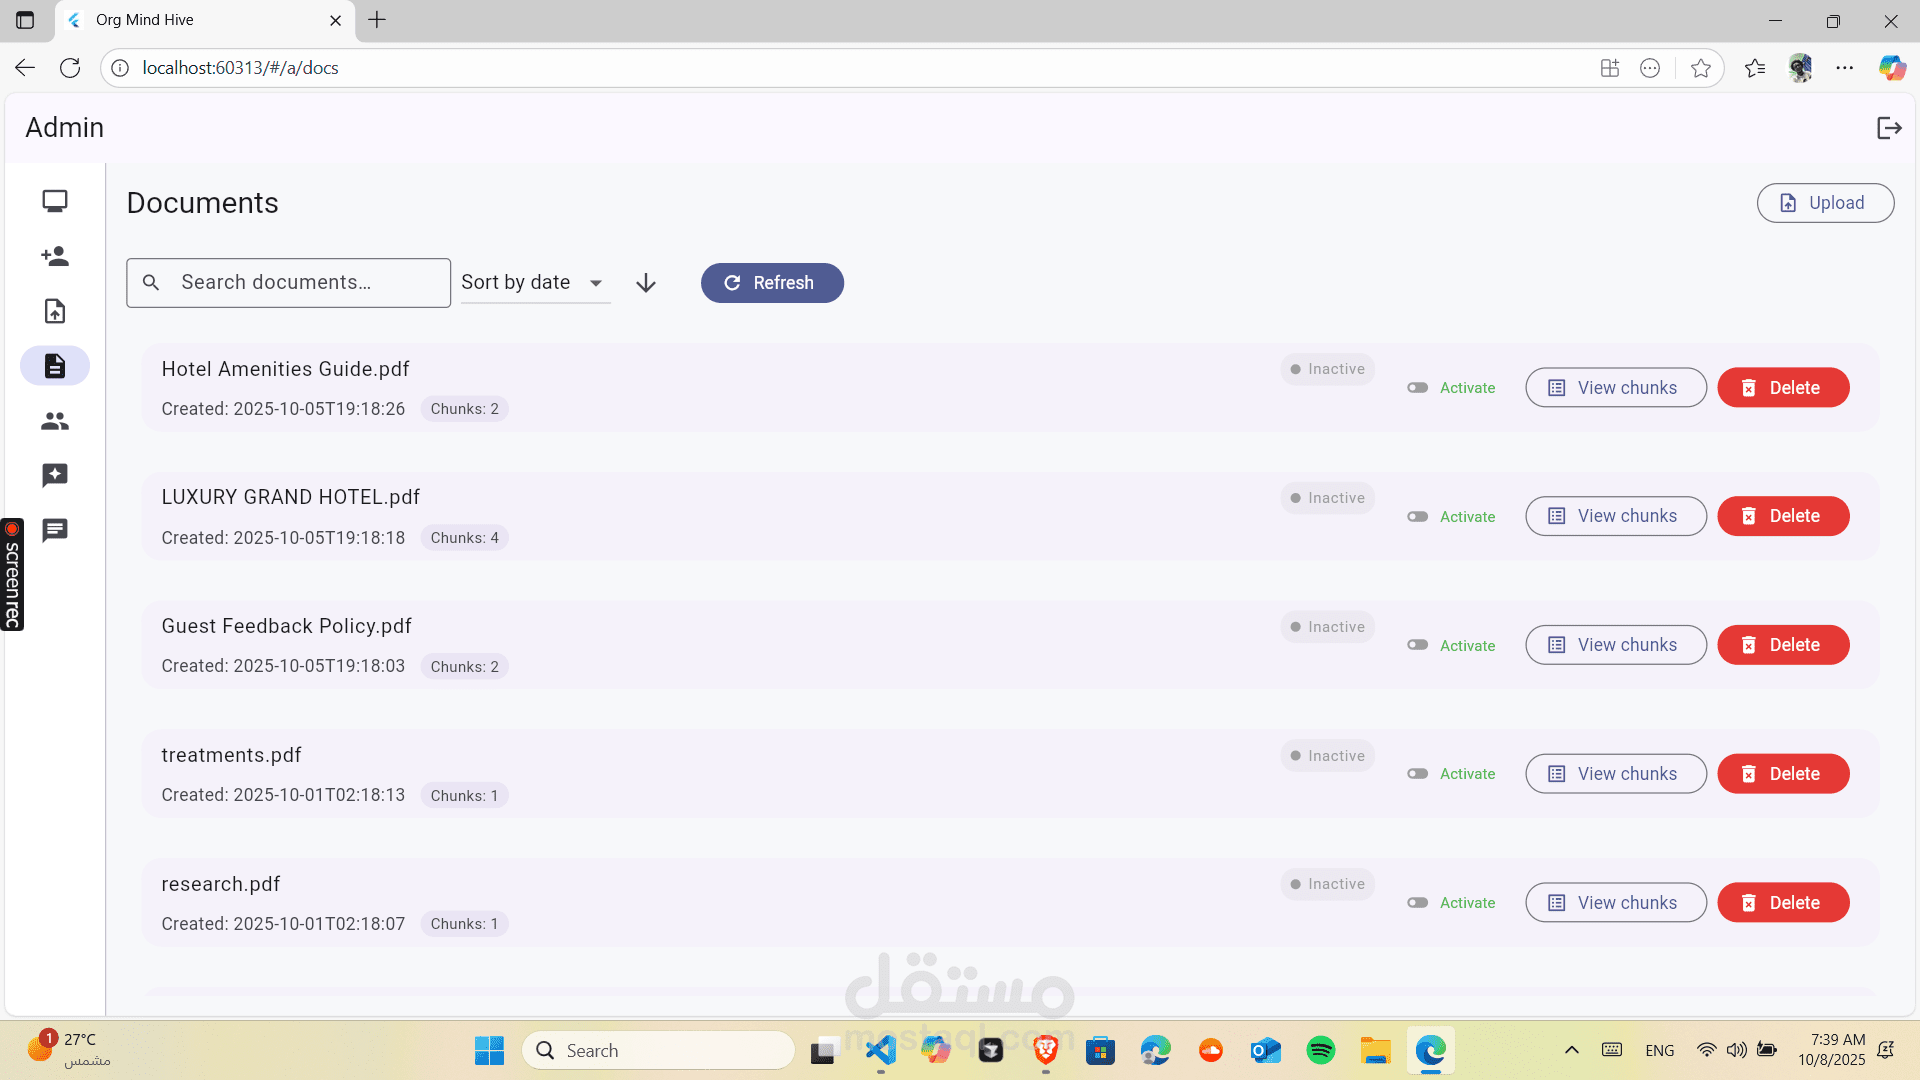Open the upload file sidebar icon
Screen dimensions: 1920x1080
55,311
